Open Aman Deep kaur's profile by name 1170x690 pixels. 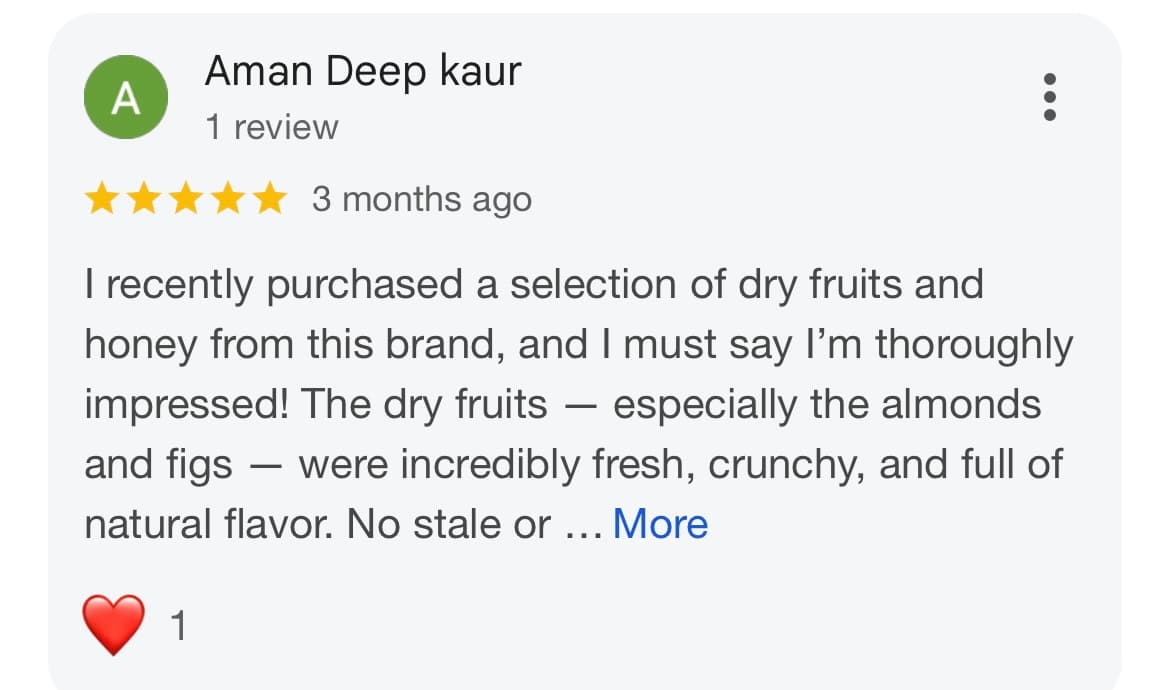pos(363,70)
